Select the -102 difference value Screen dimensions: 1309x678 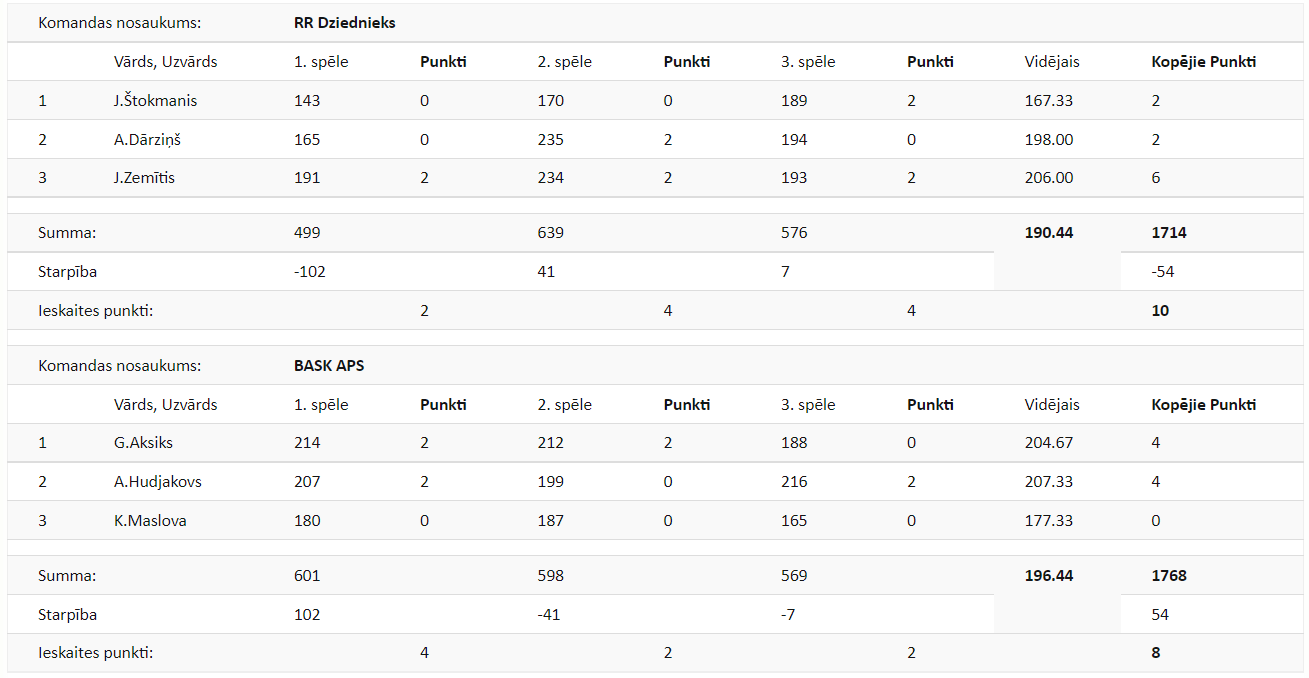(x=310, y=272)
